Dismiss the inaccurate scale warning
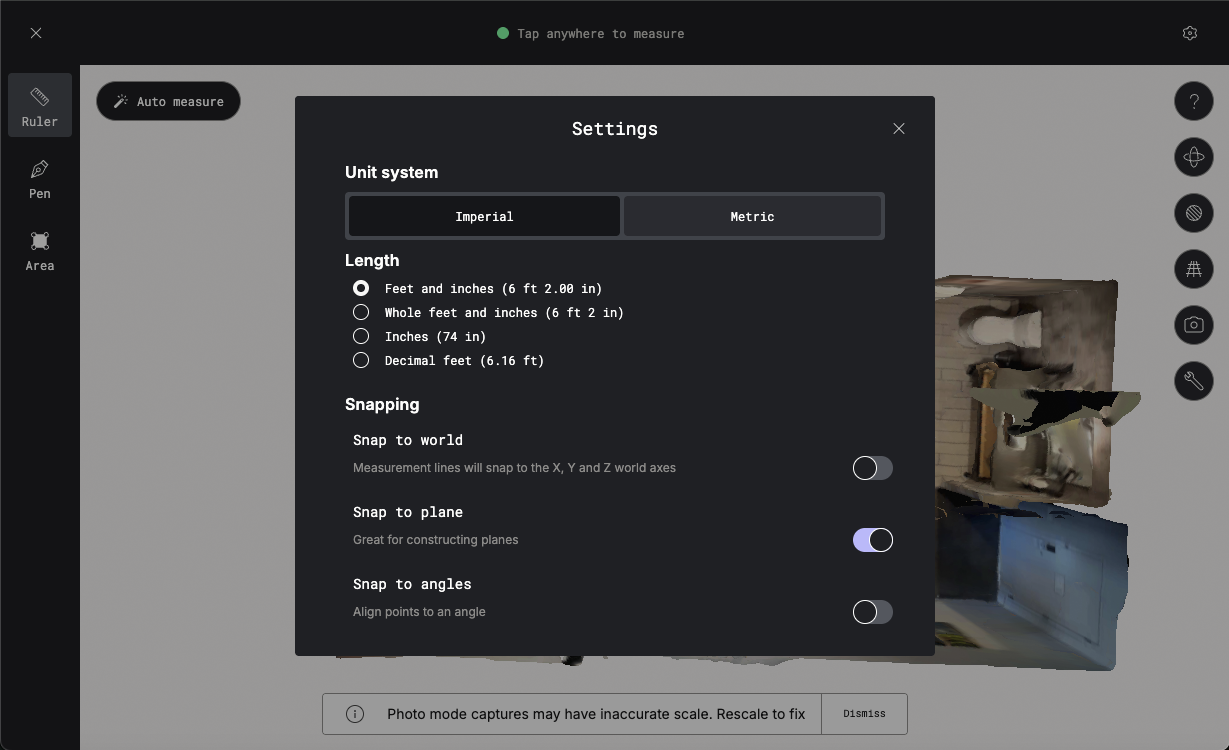Screen dimensions: 1229x750 pyautogui.click(x=864, y=714)
